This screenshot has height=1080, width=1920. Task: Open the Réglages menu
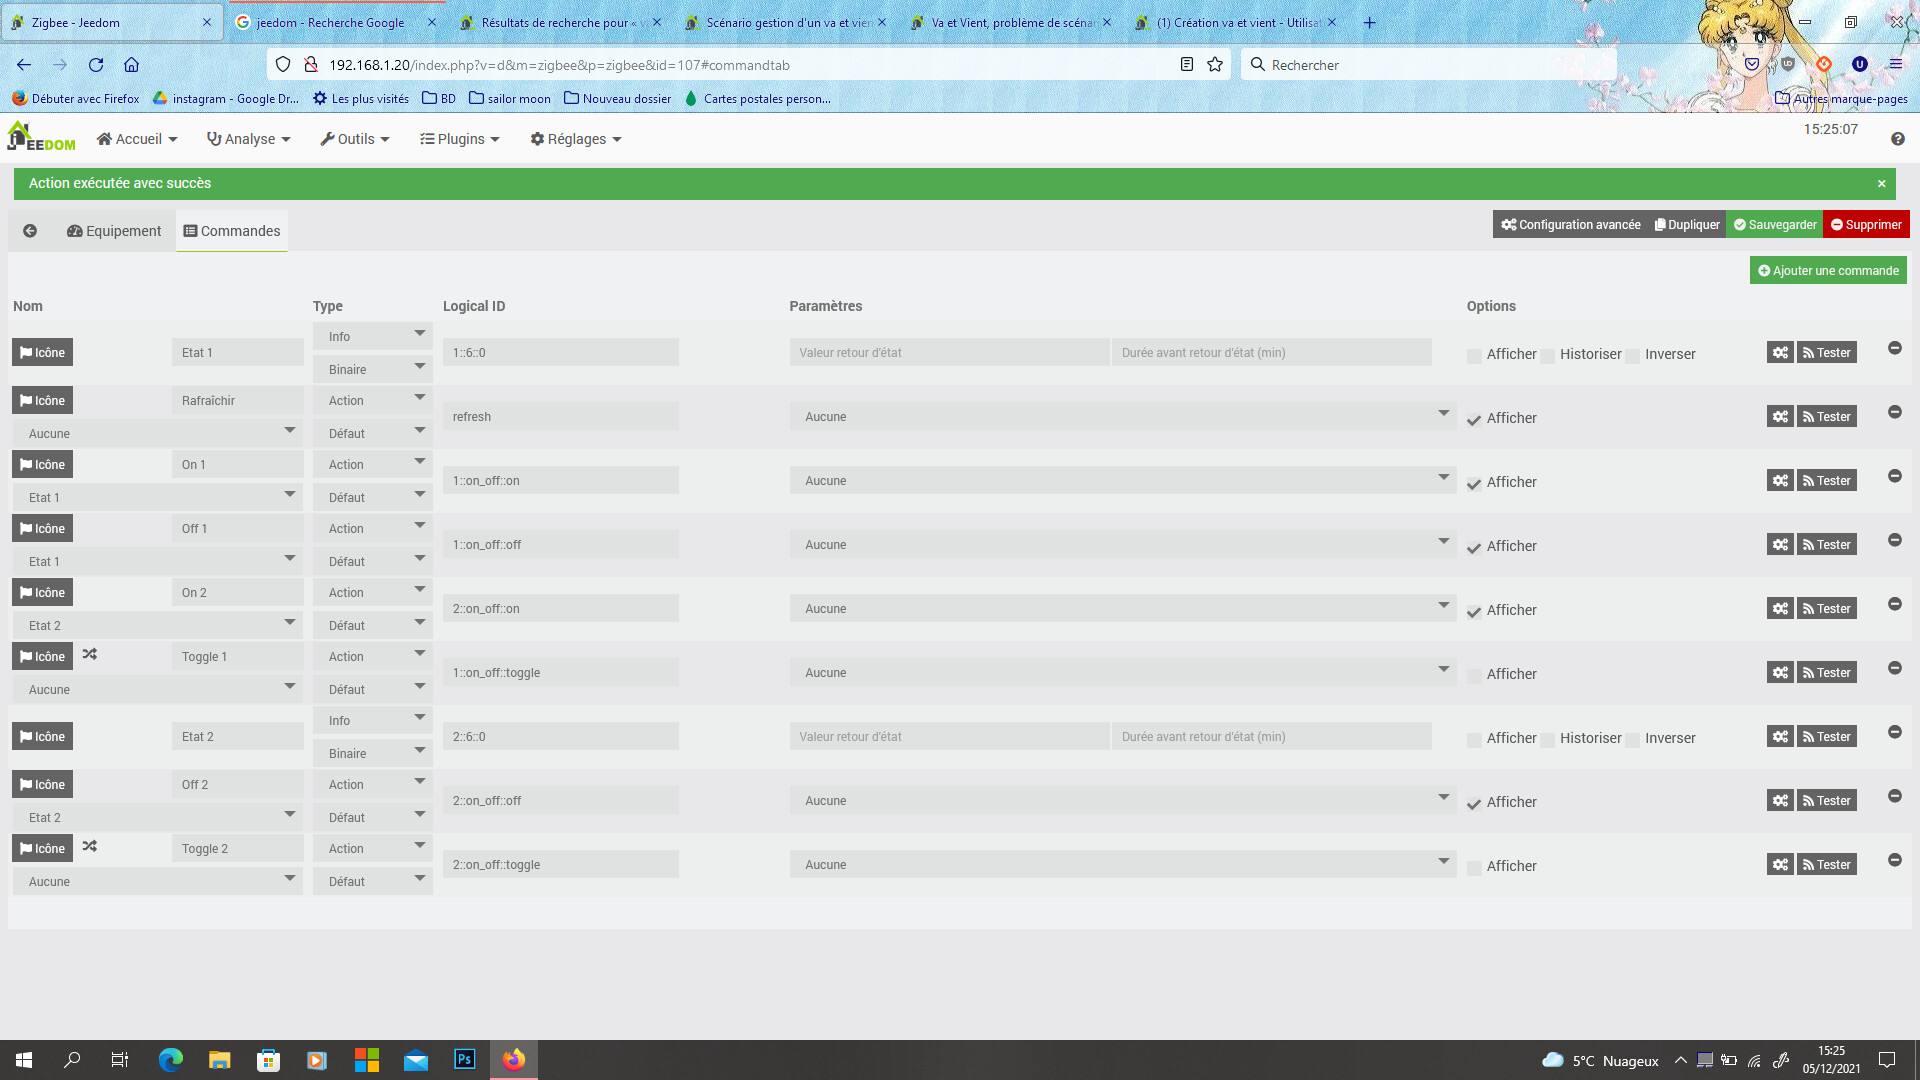tap(576, 139)
